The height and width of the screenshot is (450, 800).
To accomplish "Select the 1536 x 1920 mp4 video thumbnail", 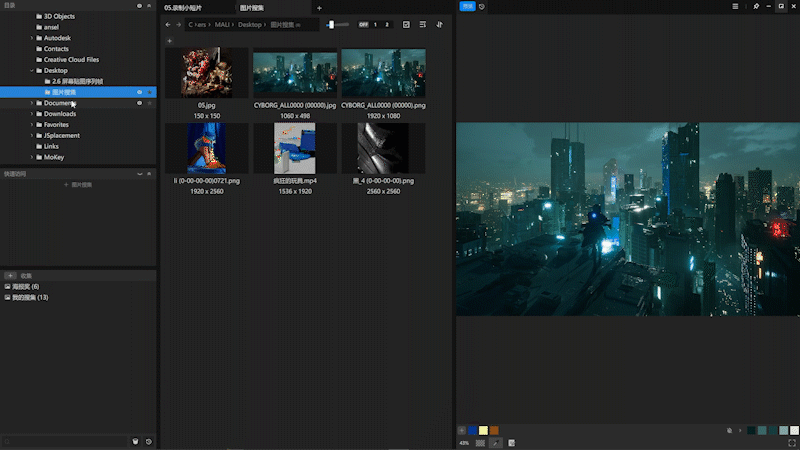I will click(x=295, y=148).
